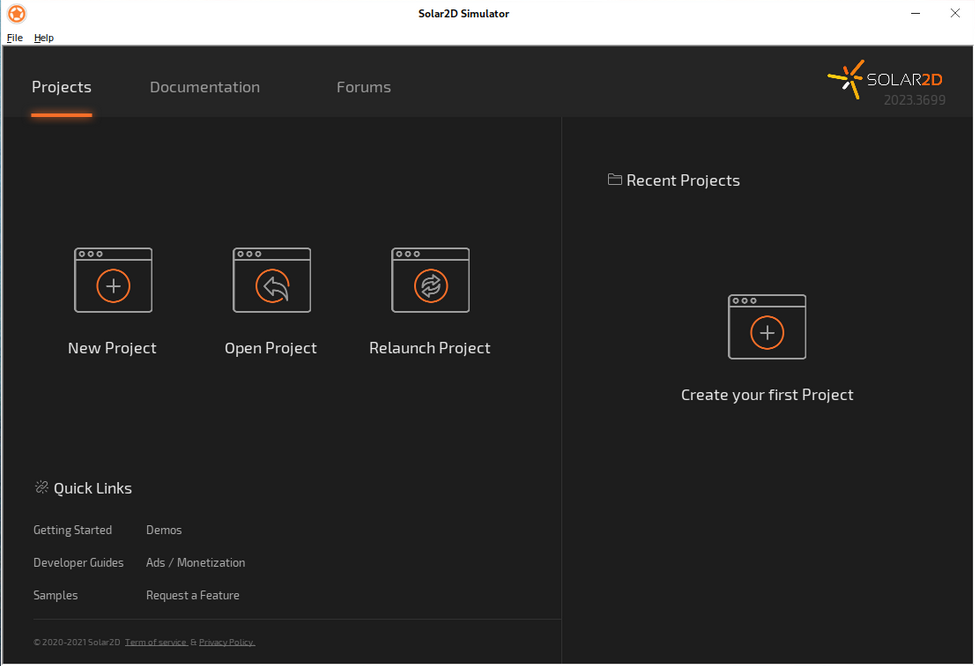Open the File menu
The height and width of the screenshot is (666, 975).
14,37
